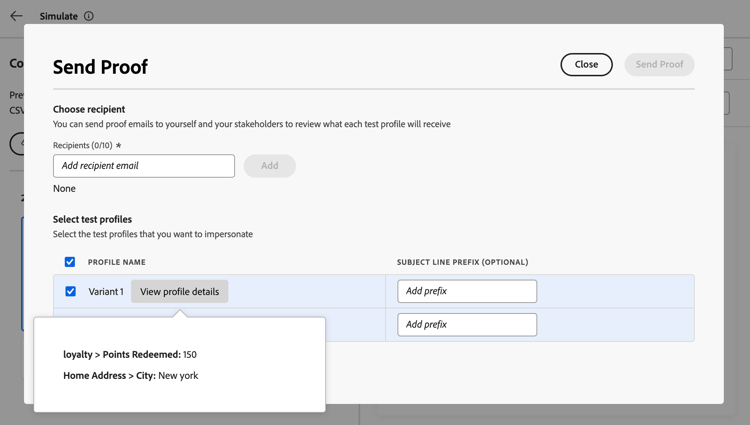Focus the first Add prefix field
This screenshot has width=750, height=425.
tap(467, 291)
